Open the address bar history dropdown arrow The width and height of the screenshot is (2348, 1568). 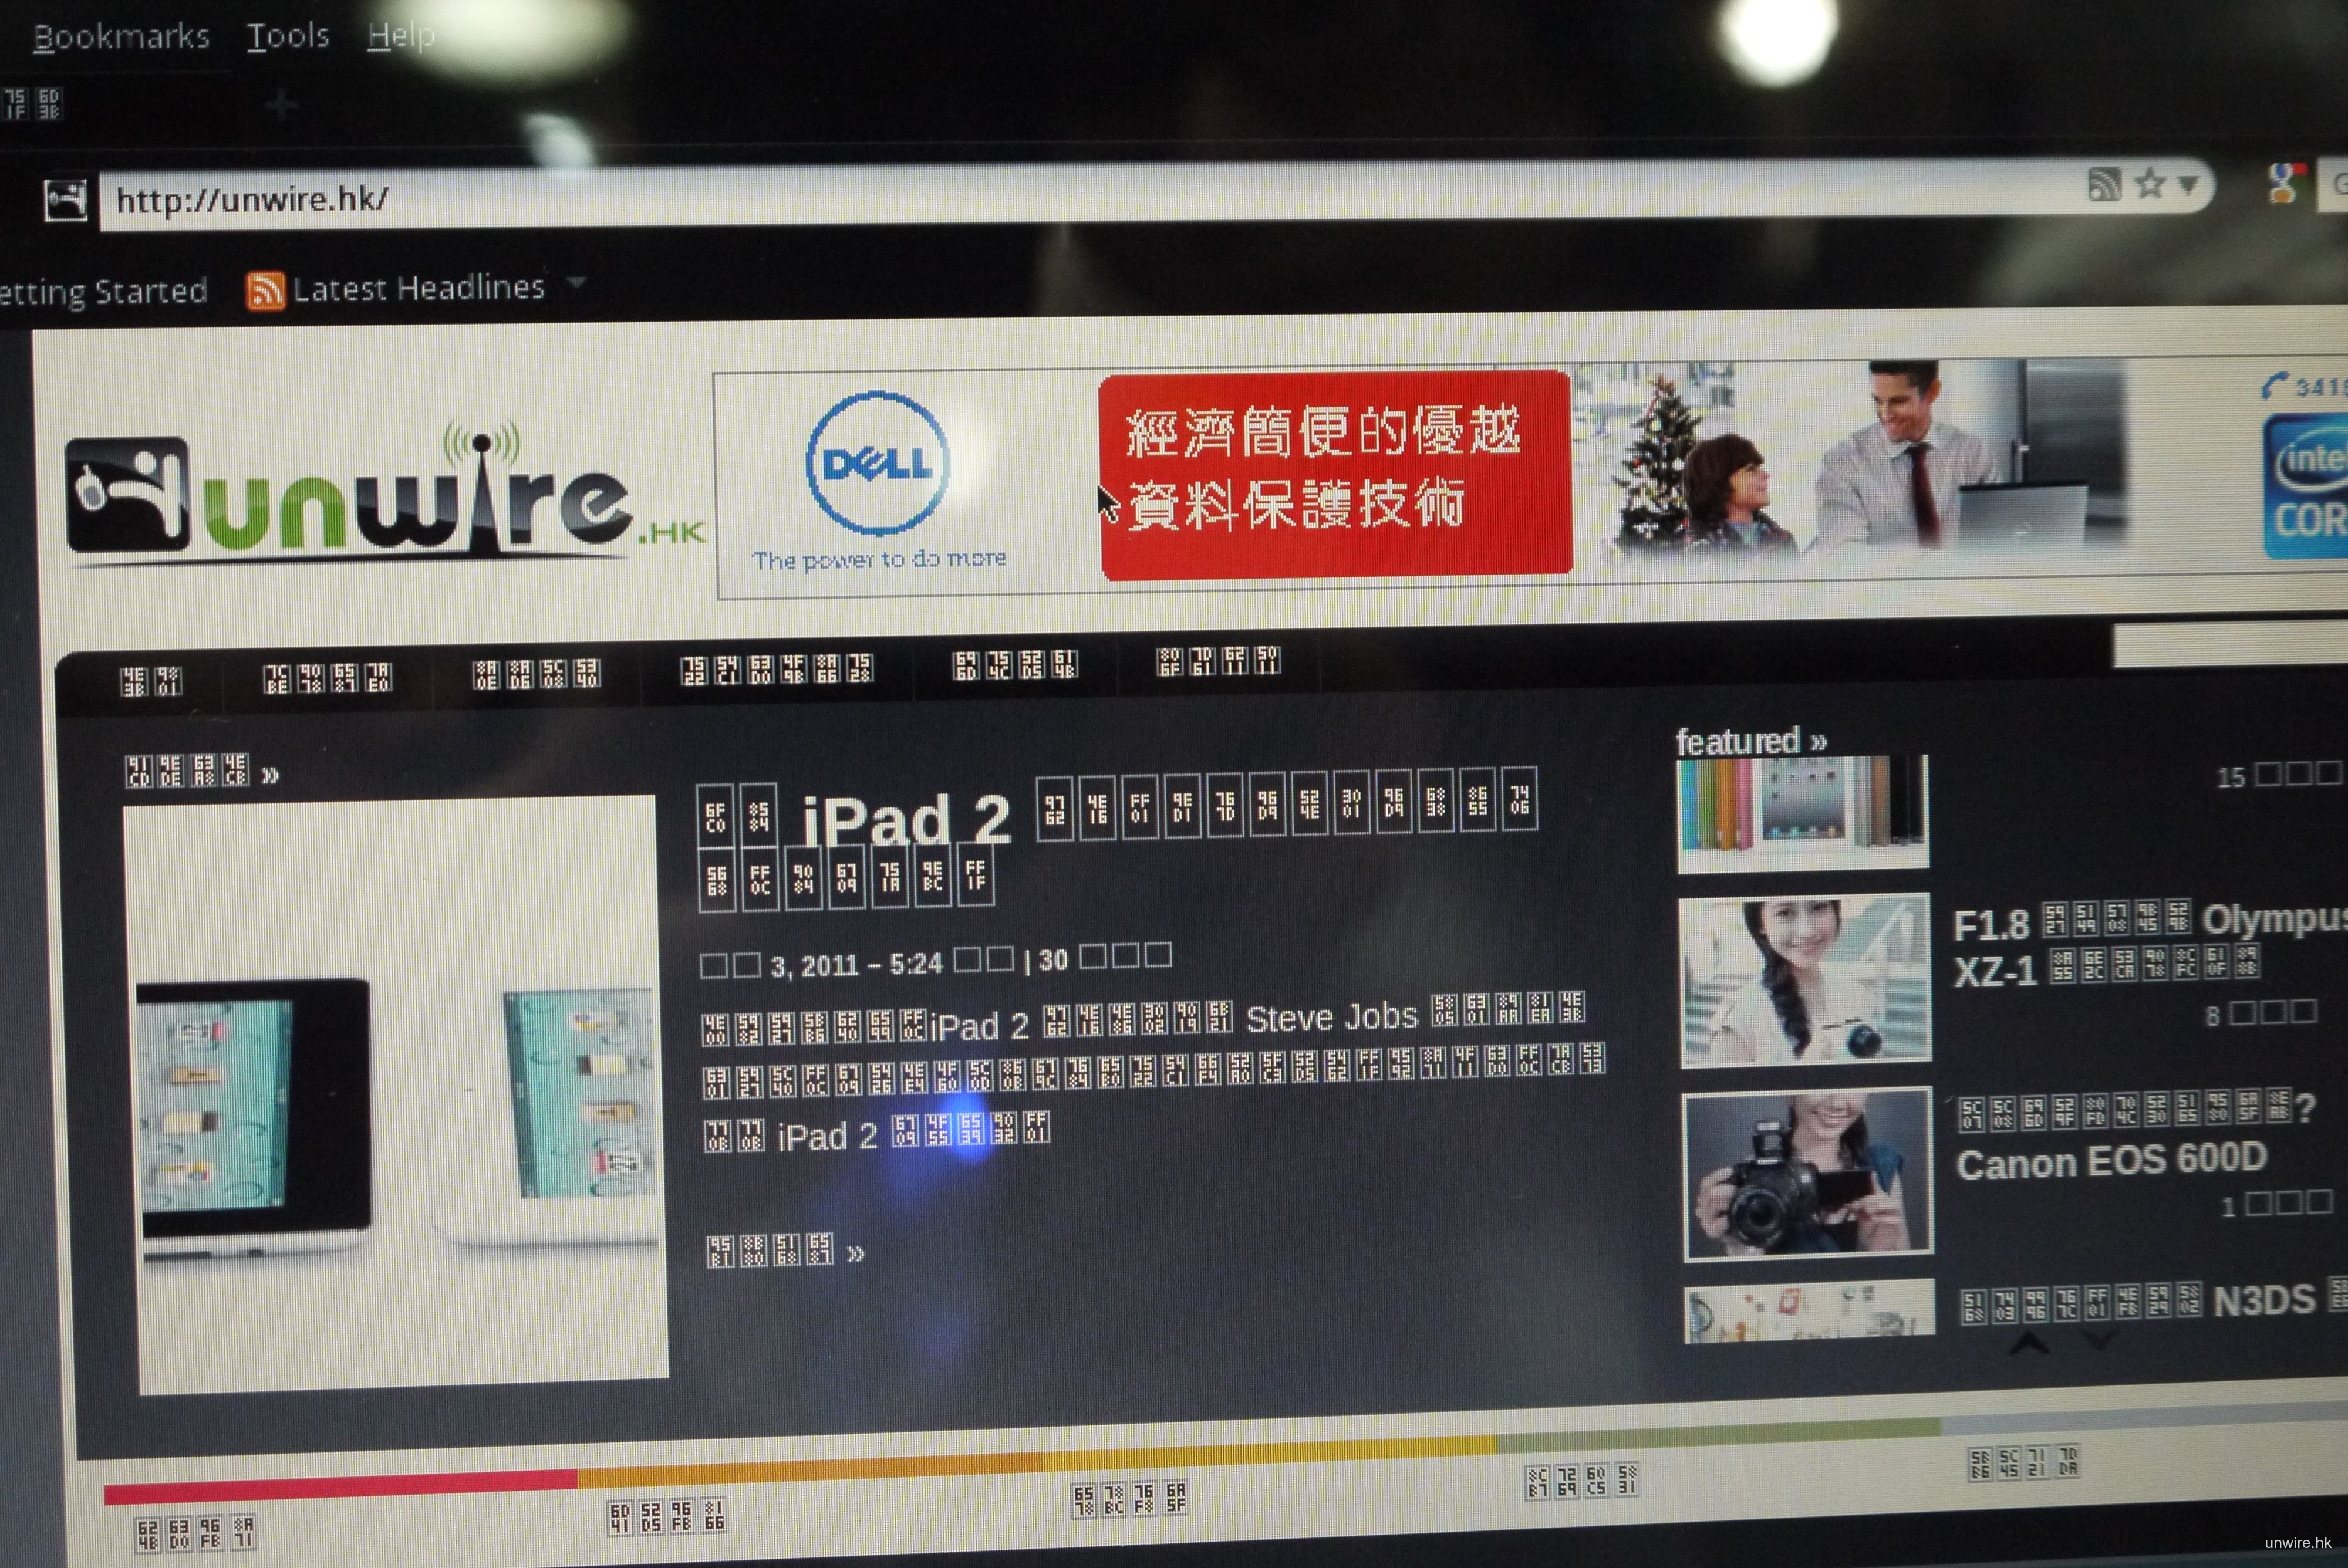pos(2189,184)
